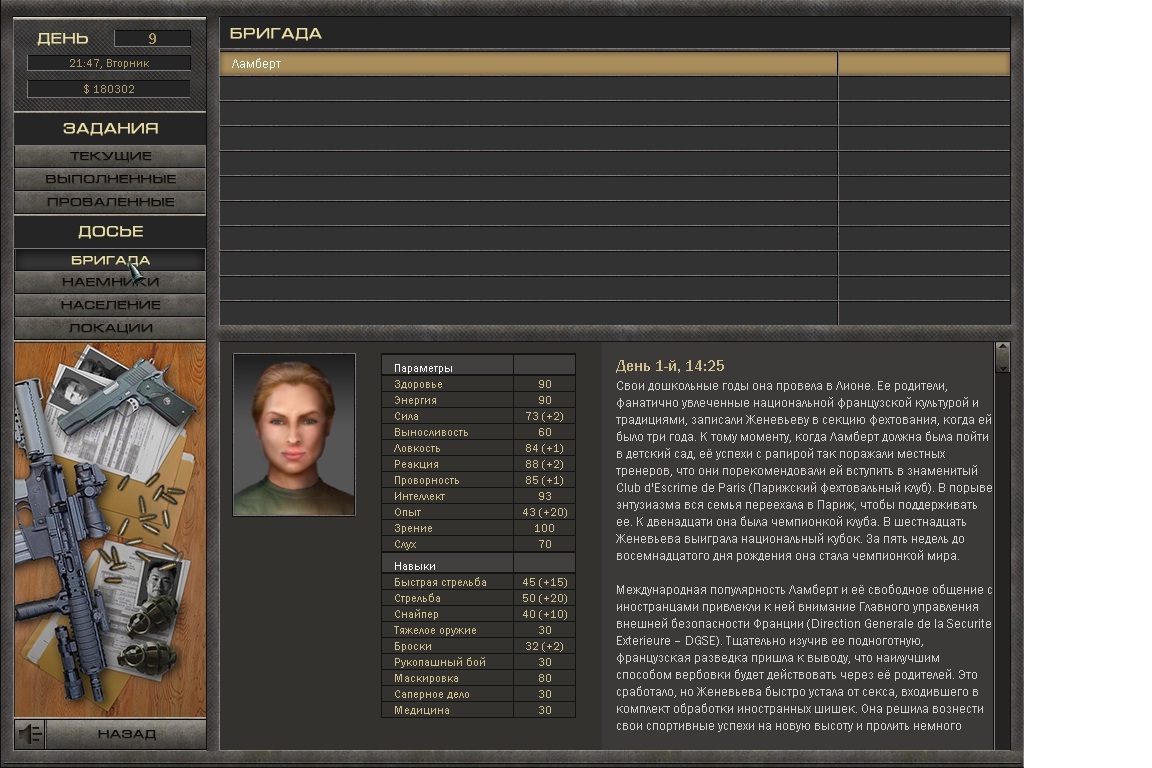This screenshot has height=768, width=1152.
Task: Click the Интеллект parameter row
Action: tap(478, 496)
